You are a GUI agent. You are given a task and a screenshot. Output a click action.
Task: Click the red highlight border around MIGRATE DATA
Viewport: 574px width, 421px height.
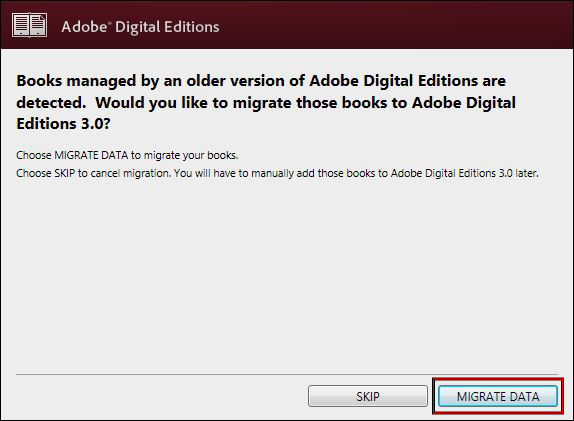pyautogui.click(x=498, y=379)
